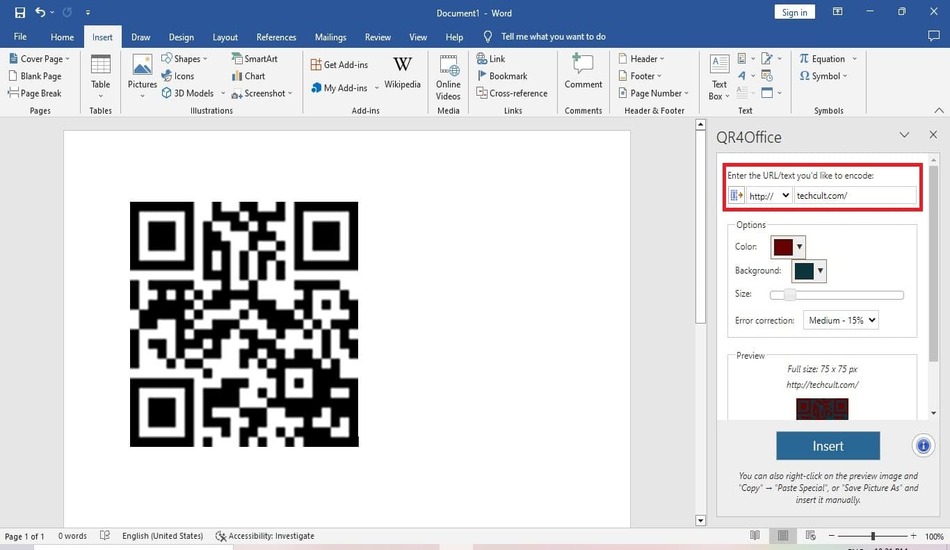Click the info icon in QR4Office pane

tap(923, 446)
